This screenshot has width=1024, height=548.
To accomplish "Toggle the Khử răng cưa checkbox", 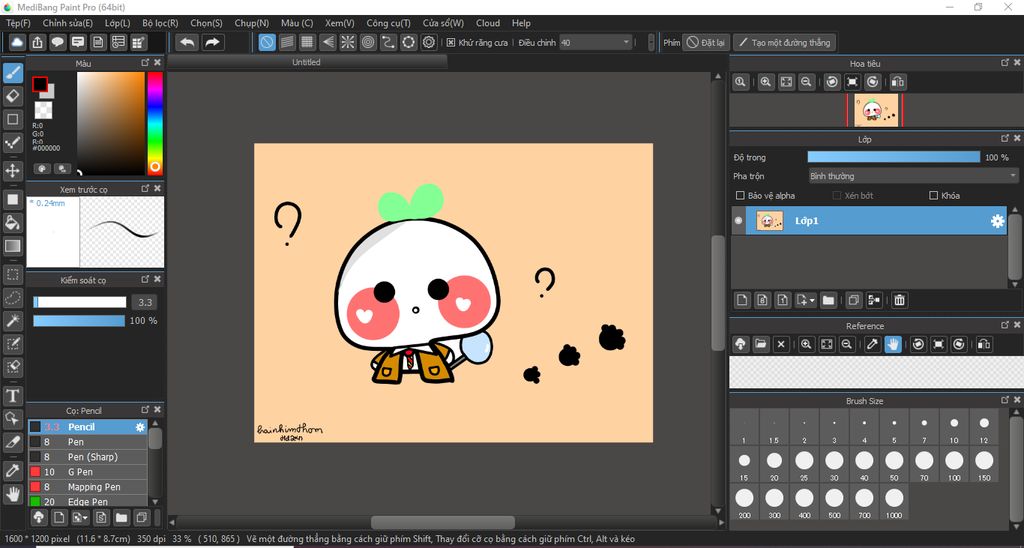I will coord(451,43).
